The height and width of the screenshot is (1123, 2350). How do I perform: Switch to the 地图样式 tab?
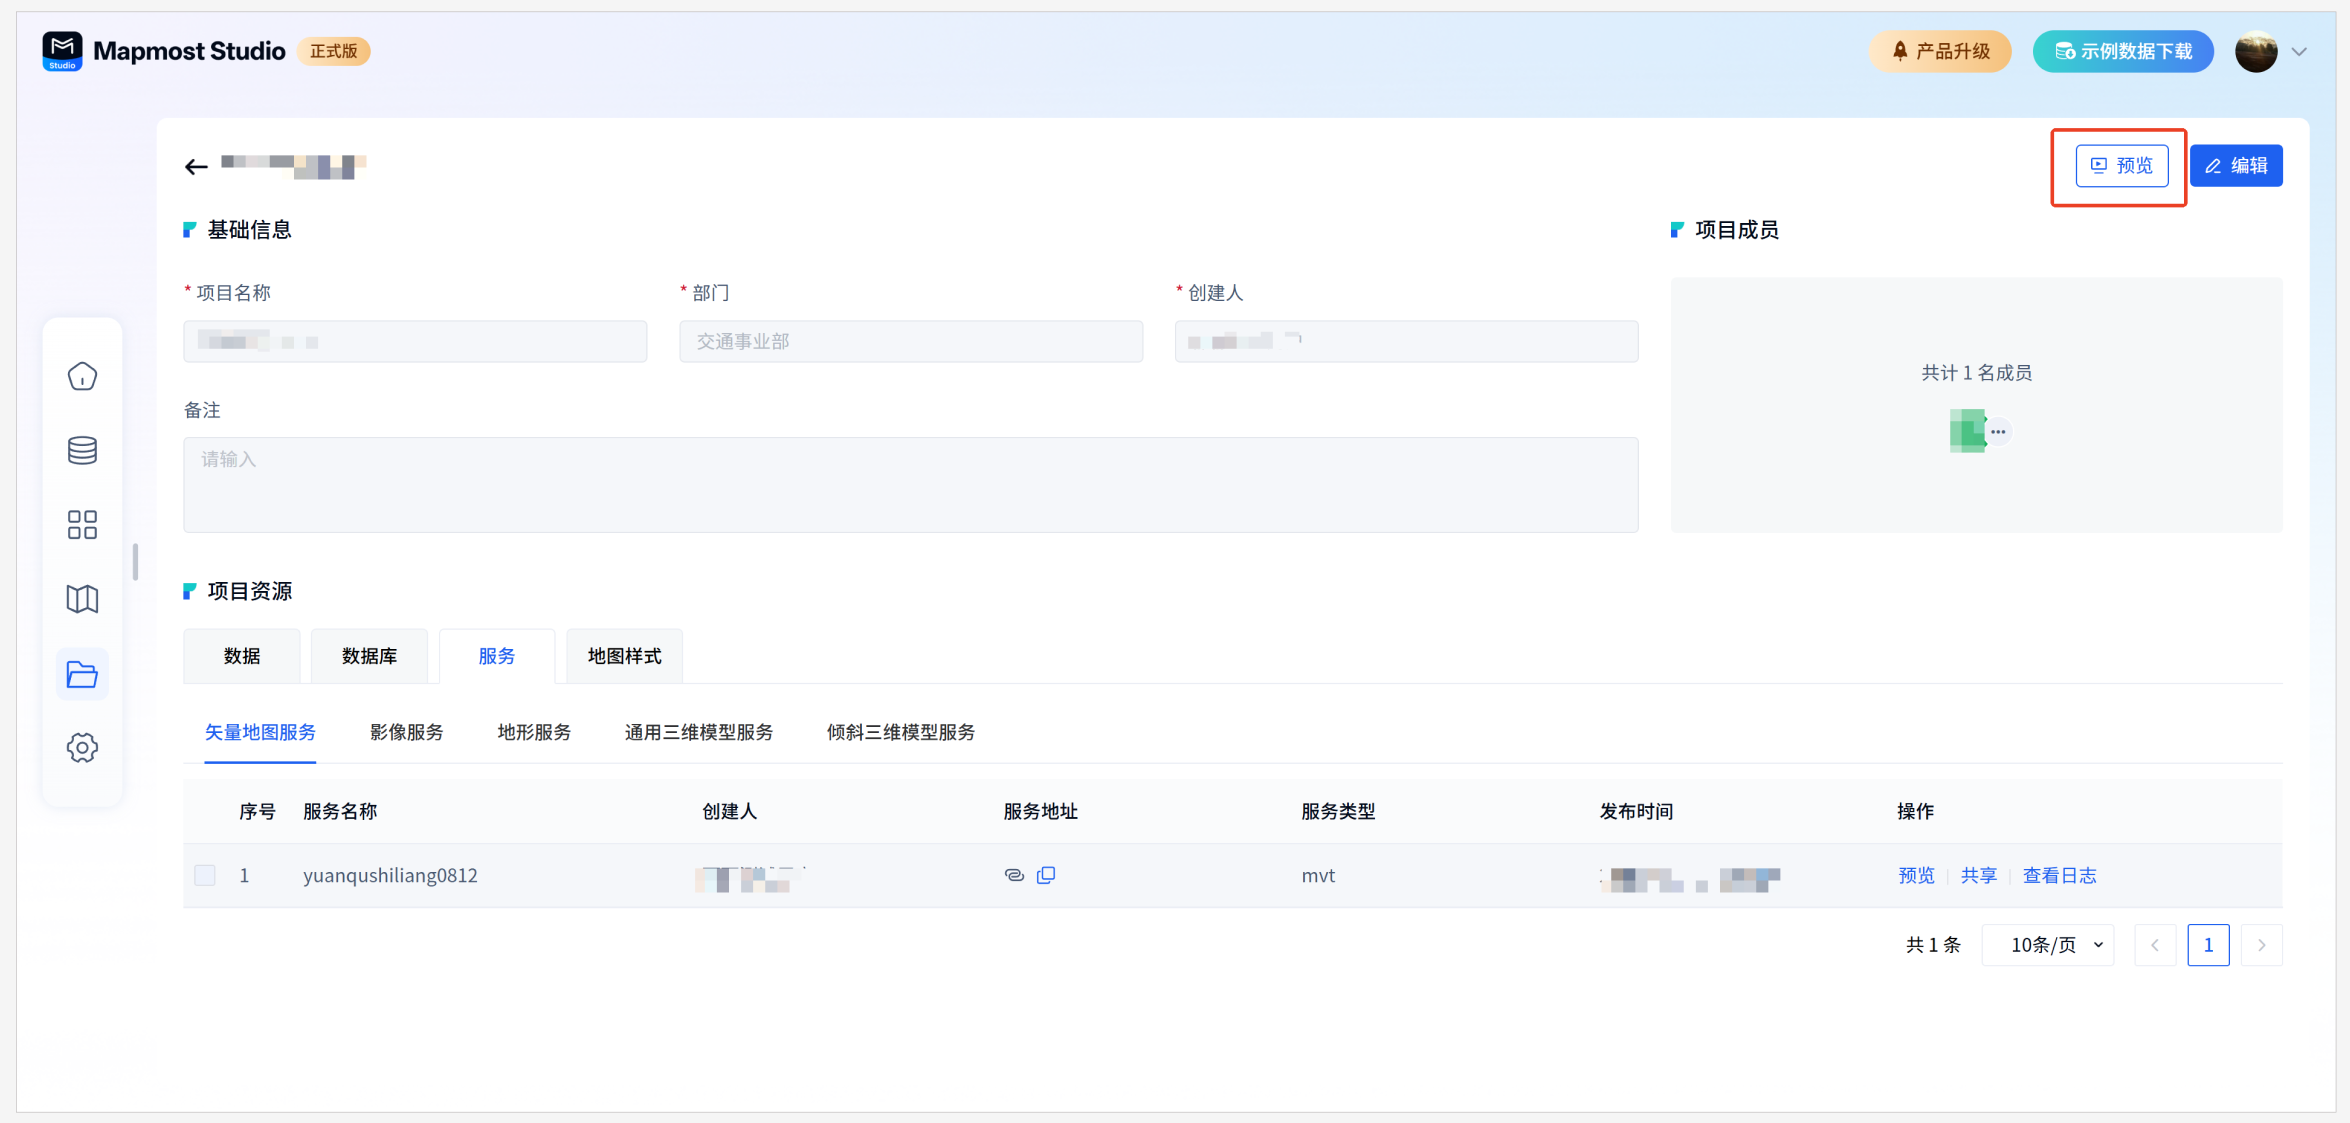pyautogui.click(x=624, y=656)
